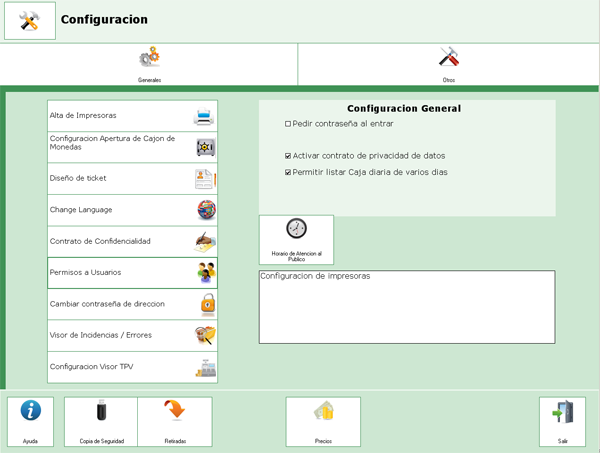Click the users icon in Permisos a Usuarios
This screenshot has width=600, height=453.
[x=206, y=273]
